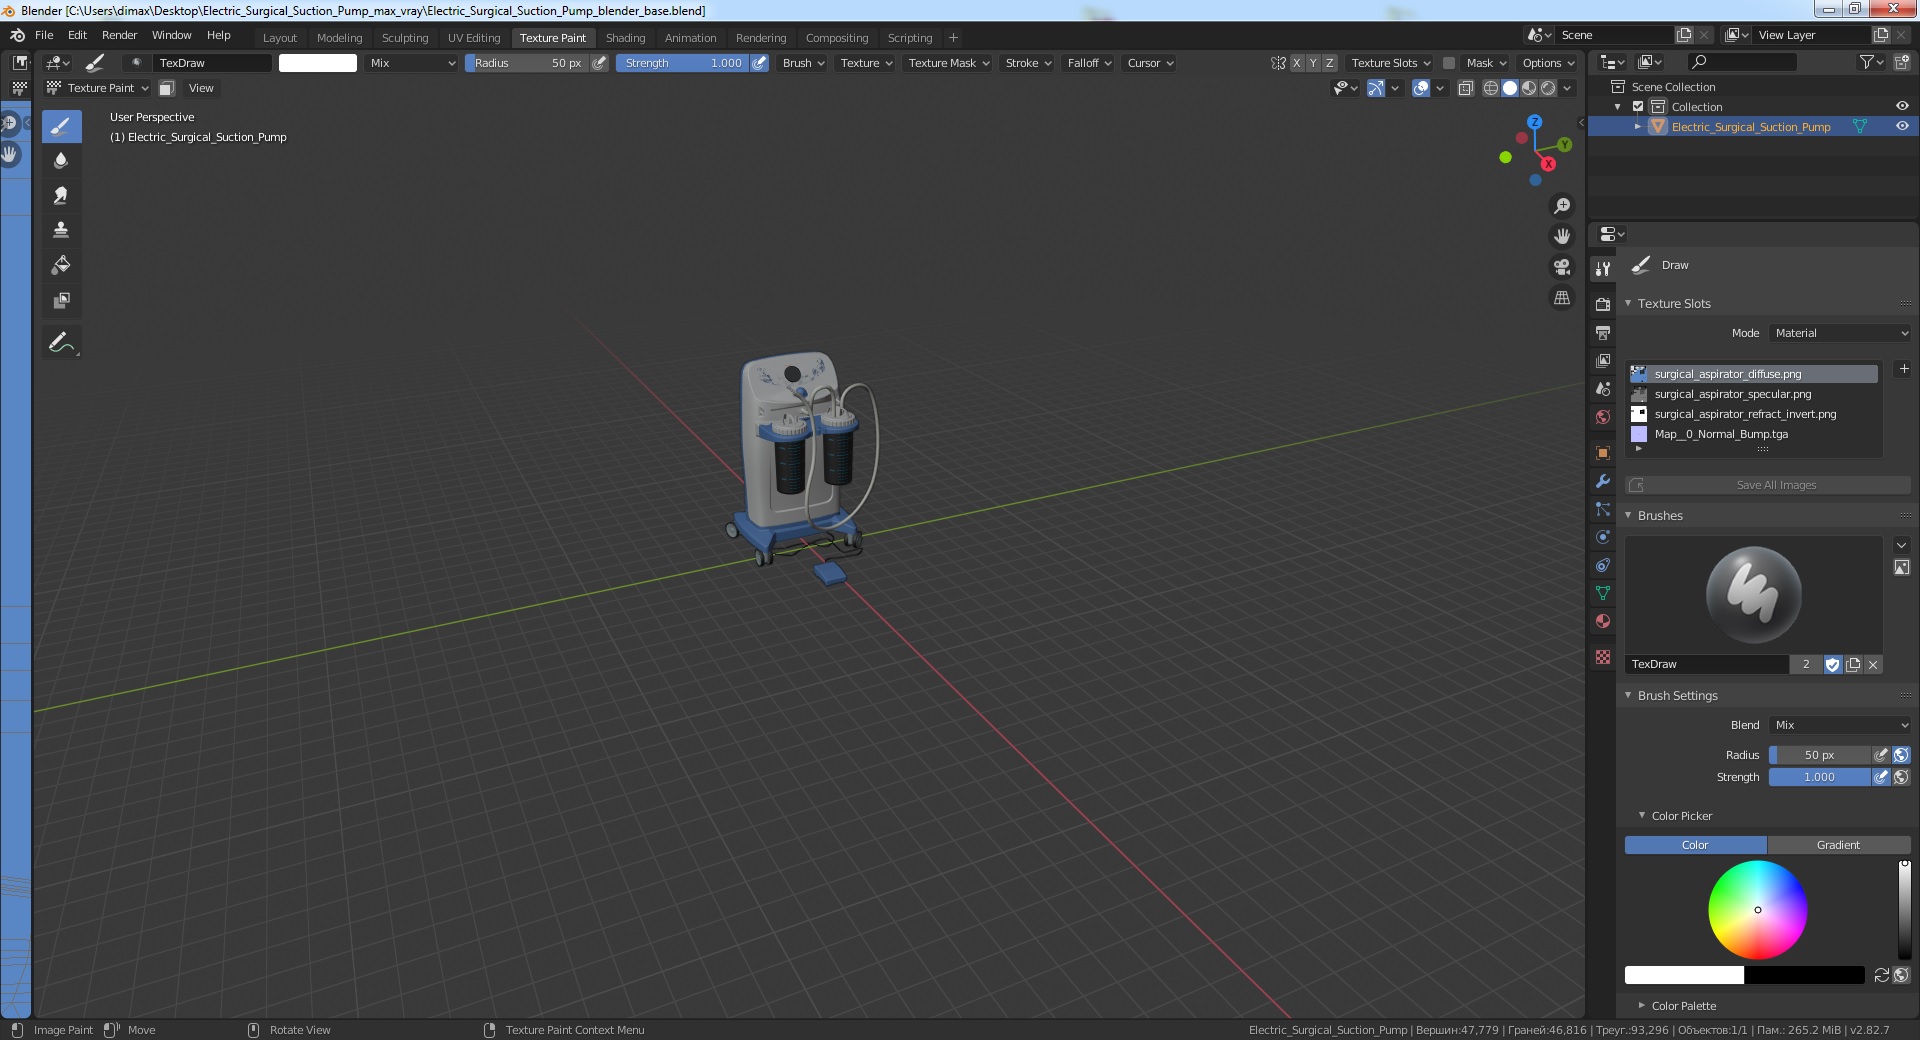1920x1040 pixels.
Task: Switch to the Sculpting workspace tab
Action: point(404,38)
